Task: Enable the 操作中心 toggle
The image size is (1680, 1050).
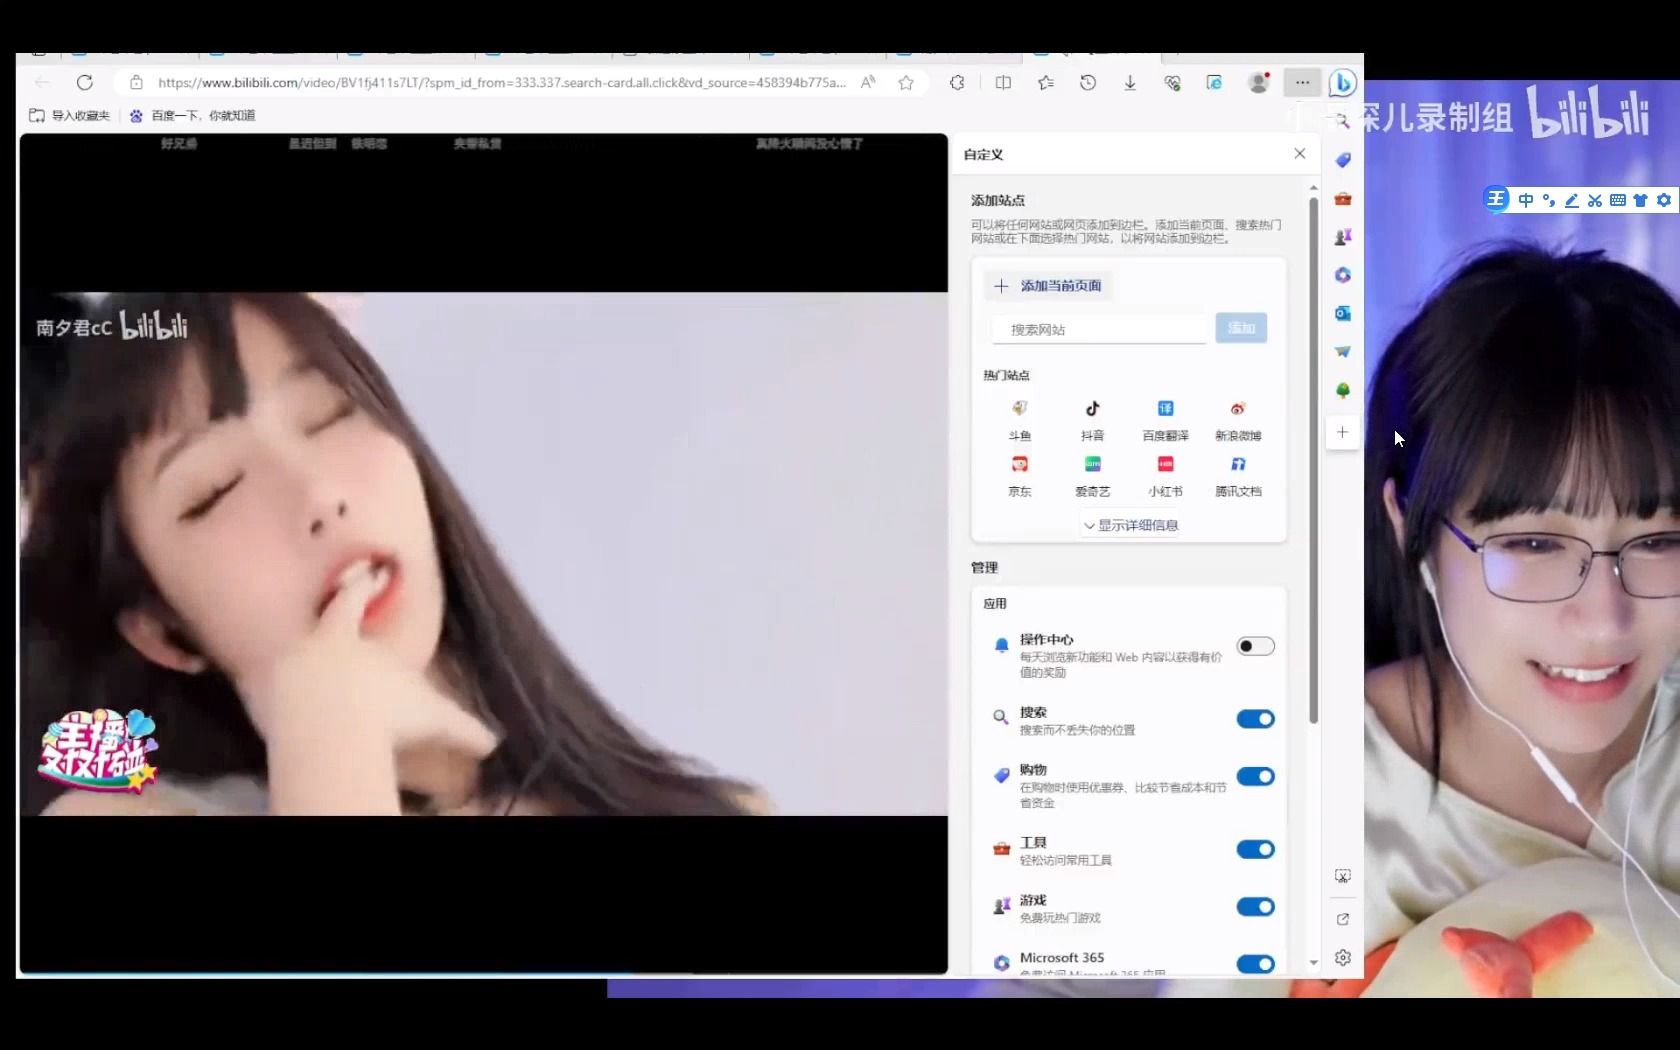Action: [x=1255, y=646]
